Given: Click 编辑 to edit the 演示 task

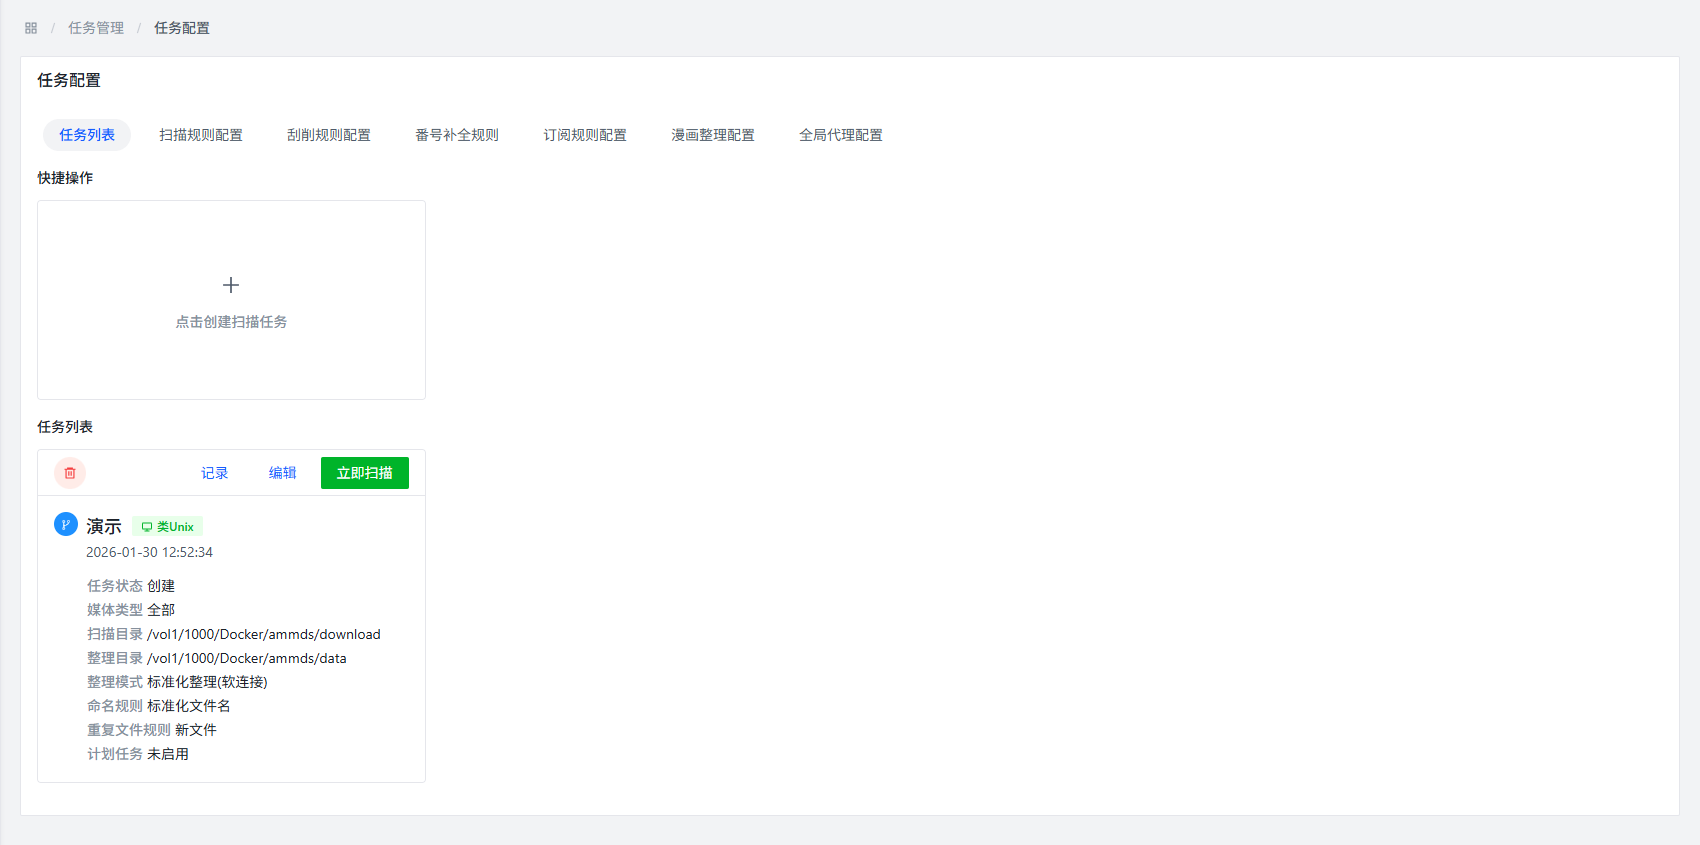Looking at the screenshot, I should click(282, 473).
